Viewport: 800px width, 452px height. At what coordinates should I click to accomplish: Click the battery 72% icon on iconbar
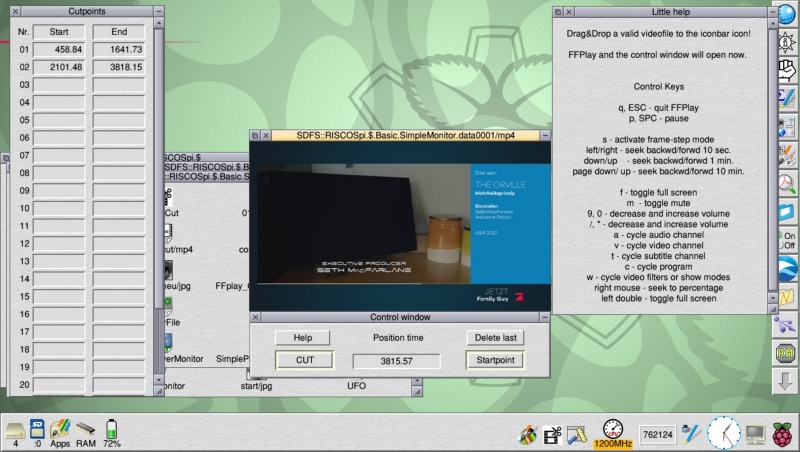(x=112, y=430)
